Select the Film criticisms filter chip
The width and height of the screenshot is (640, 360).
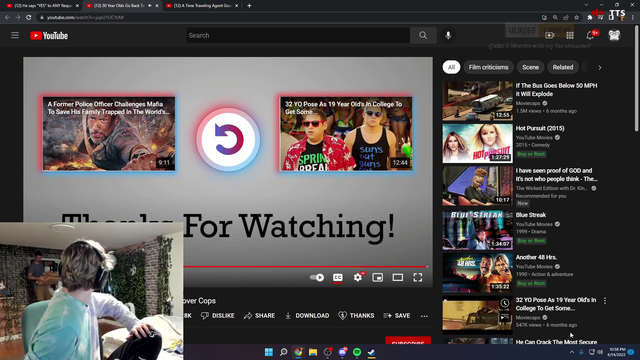point(488,67)
